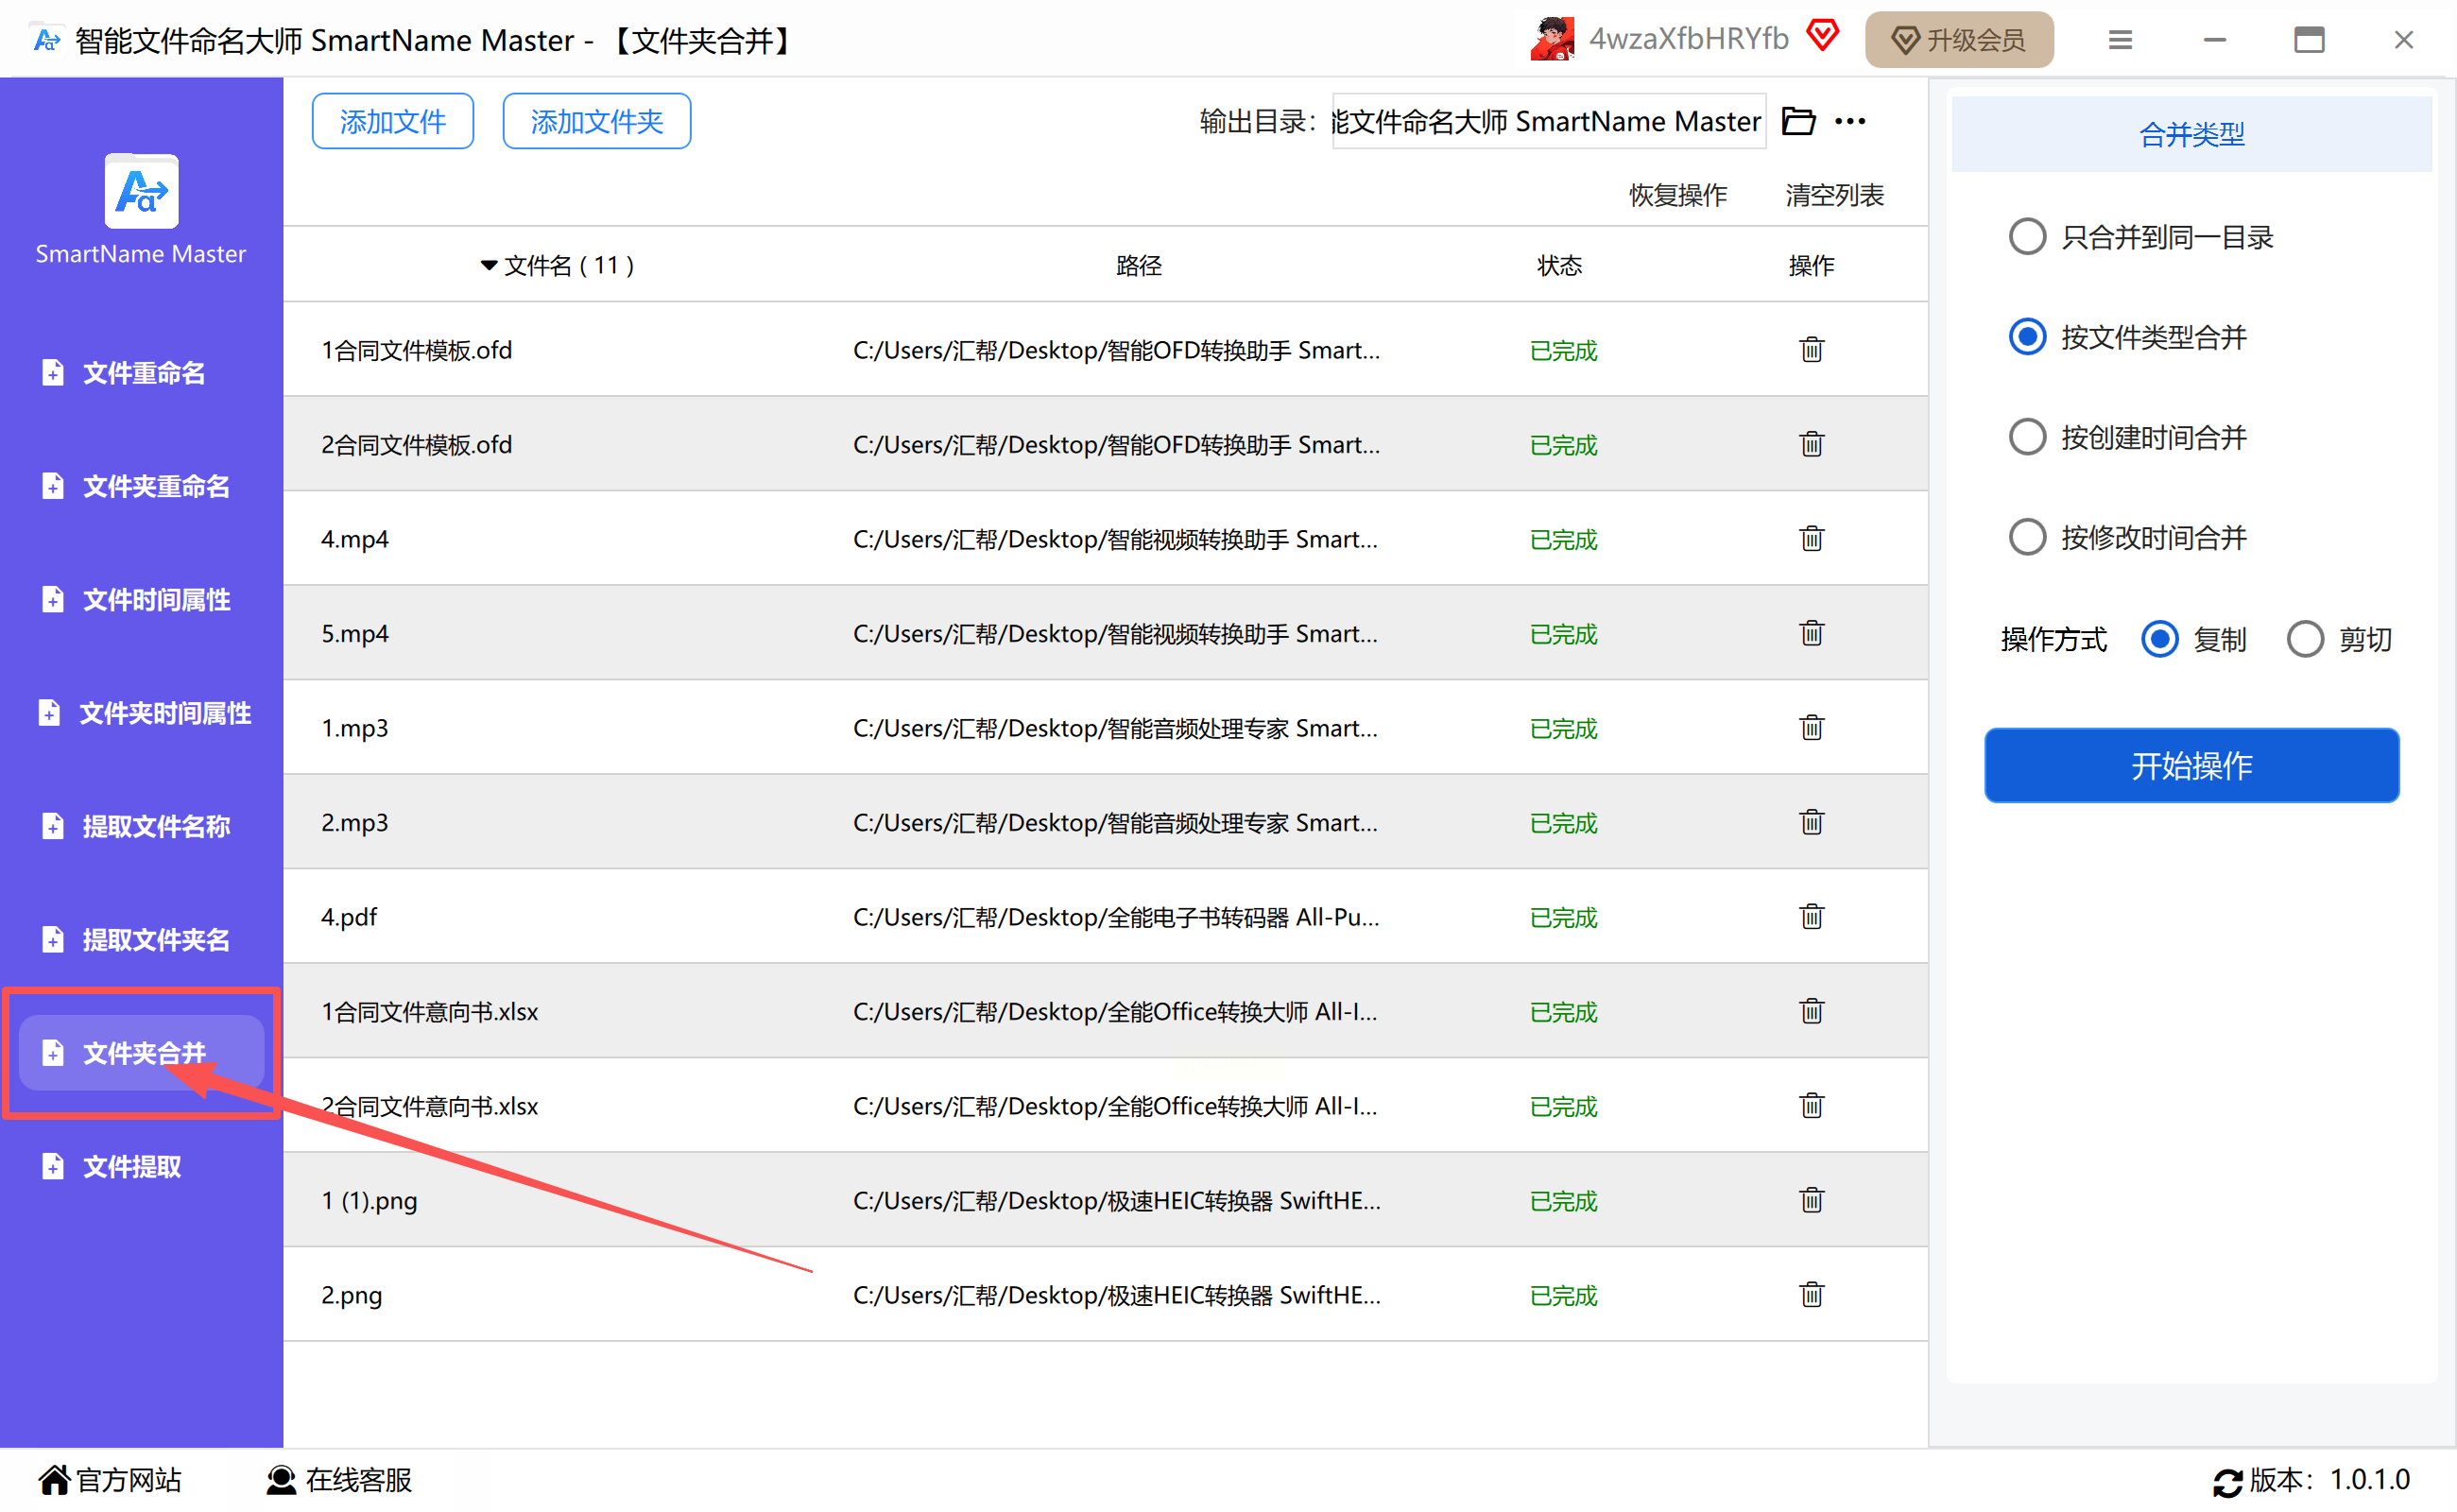
Task: Delete the 4.mp4 row with trash icon
Action: pos(1811,539)
